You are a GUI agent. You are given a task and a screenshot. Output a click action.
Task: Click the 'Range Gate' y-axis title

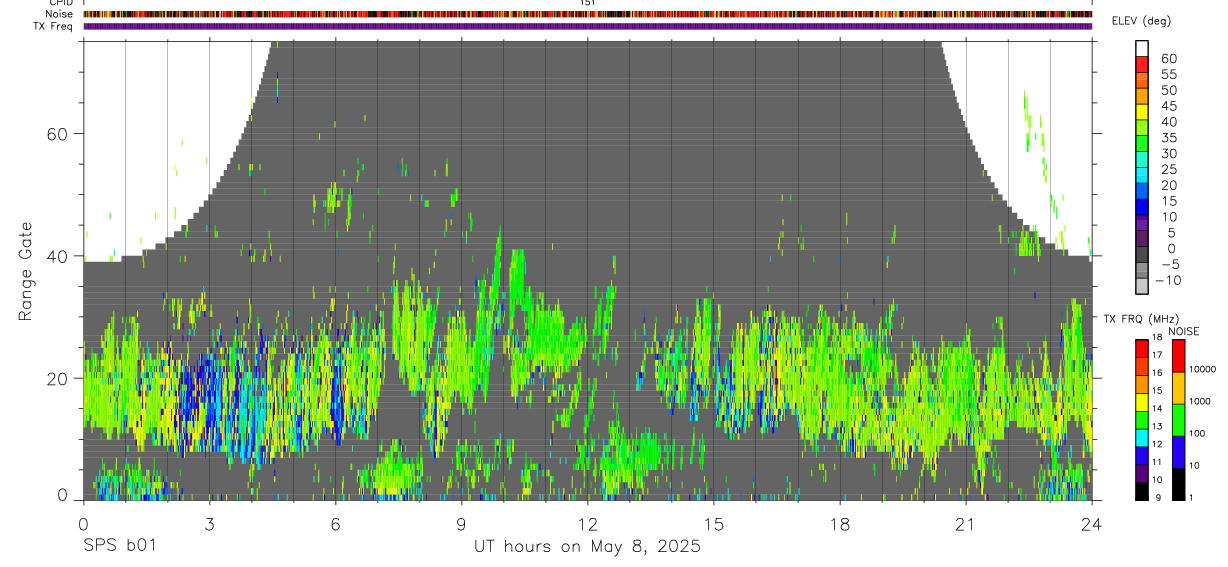26,273
